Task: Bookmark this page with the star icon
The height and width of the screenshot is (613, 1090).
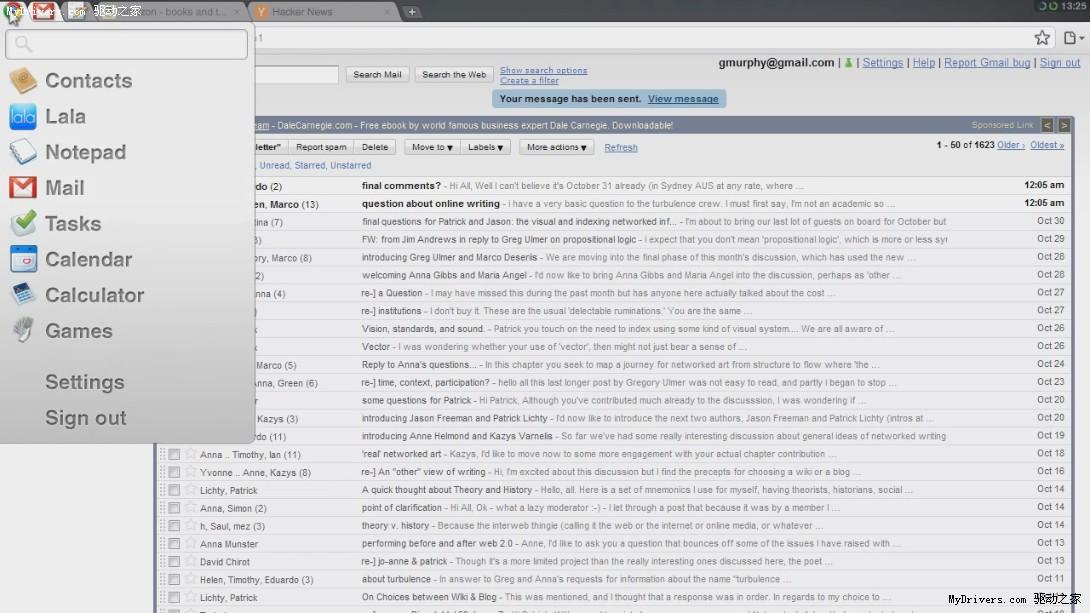Action: [x=1041, y=38]
